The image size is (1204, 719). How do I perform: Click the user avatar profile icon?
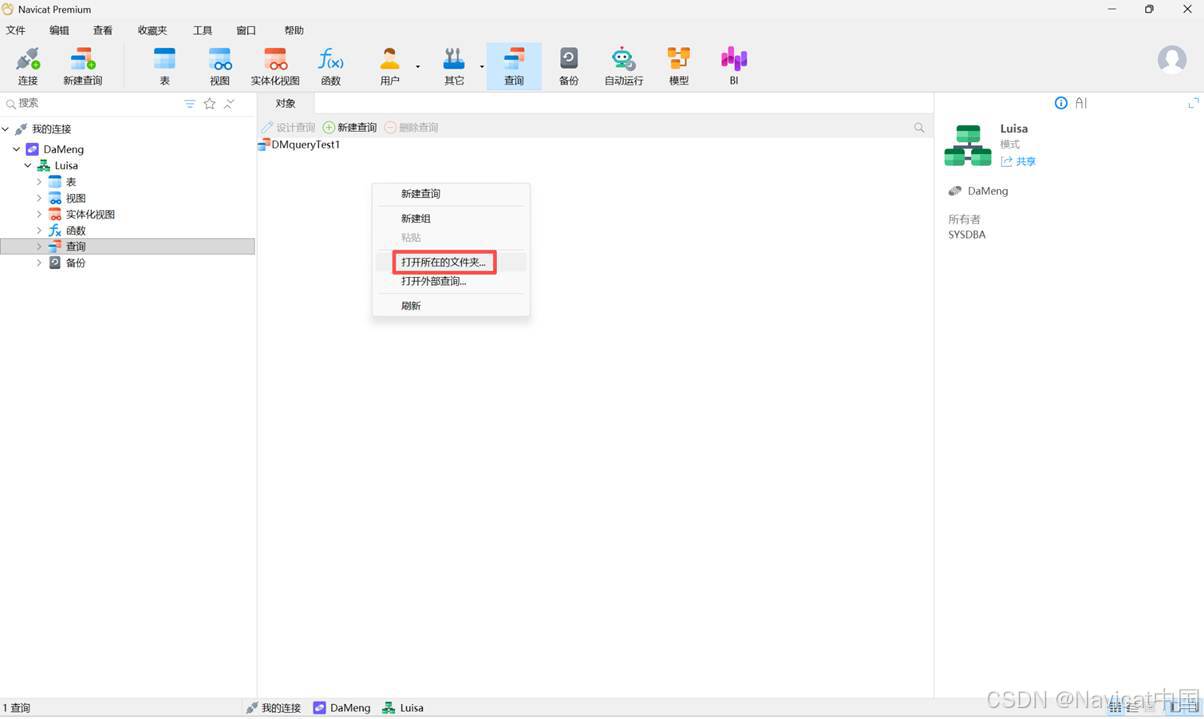click(1172, 60)
